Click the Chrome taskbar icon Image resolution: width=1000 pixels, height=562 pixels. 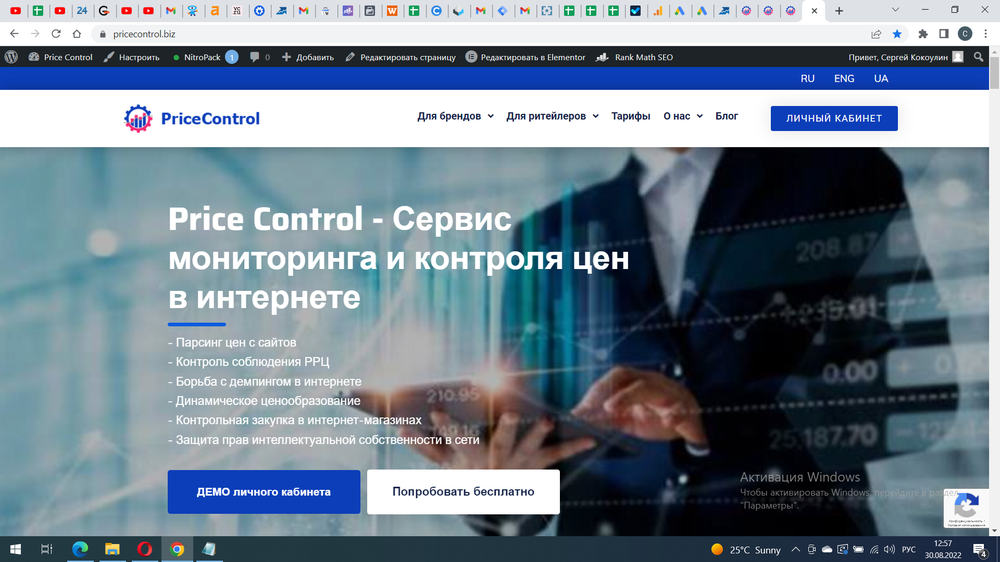coord(177,549)
